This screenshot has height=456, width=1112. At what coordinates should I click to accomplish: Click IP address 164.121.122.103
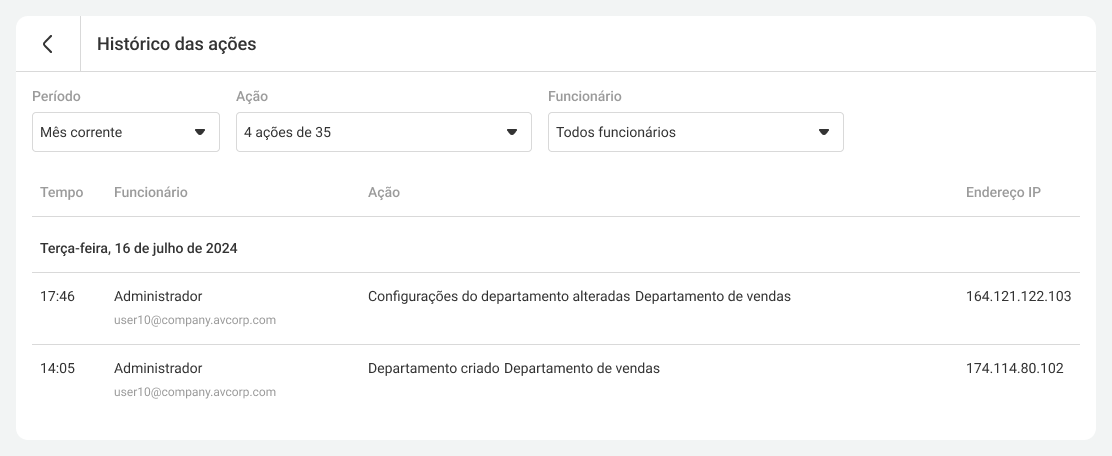[x=1018, y=296]
